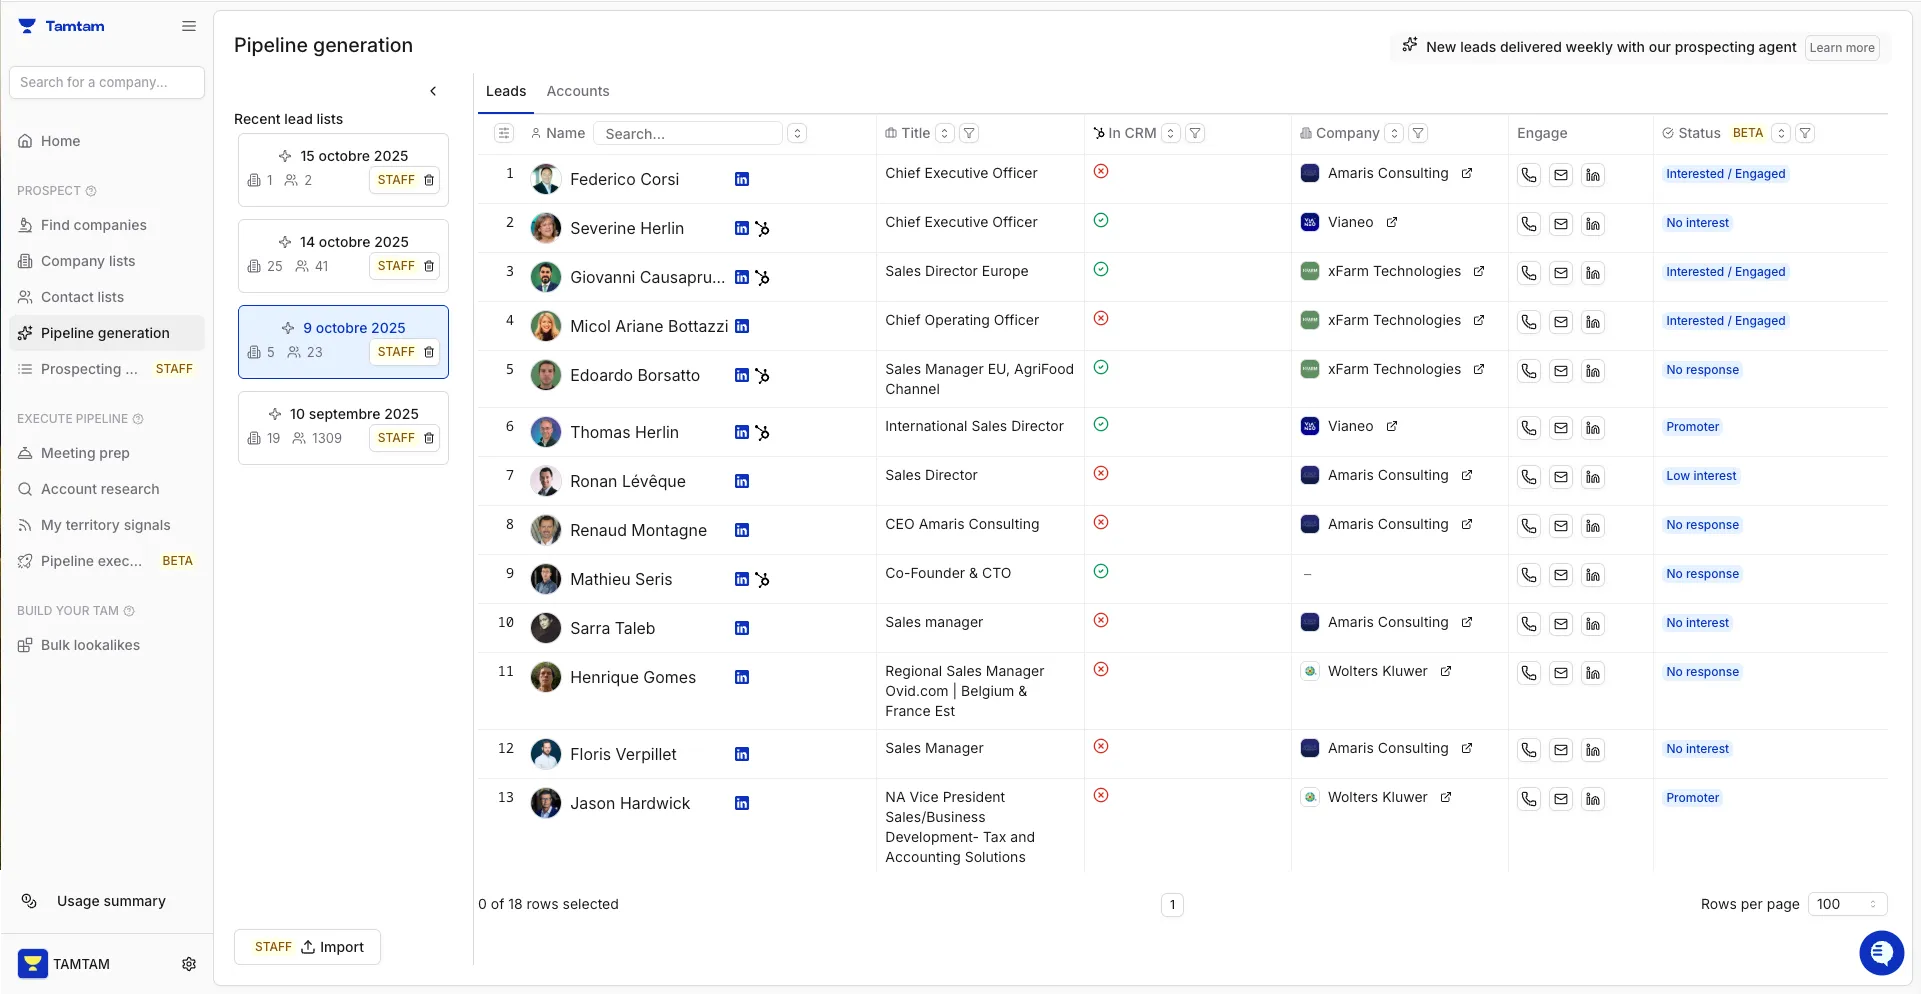Open Meeting prep page
Image resolution: width=1921 pixels, height=994 pixels.
point(107,453)
